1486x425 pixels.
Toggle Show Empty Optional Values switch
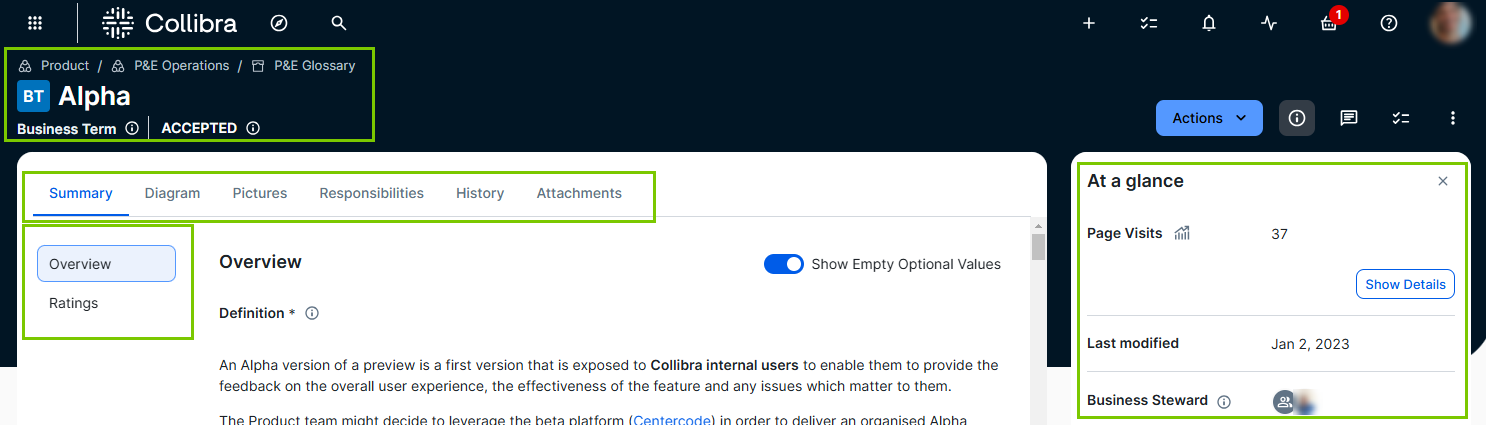tap(784, 264)
